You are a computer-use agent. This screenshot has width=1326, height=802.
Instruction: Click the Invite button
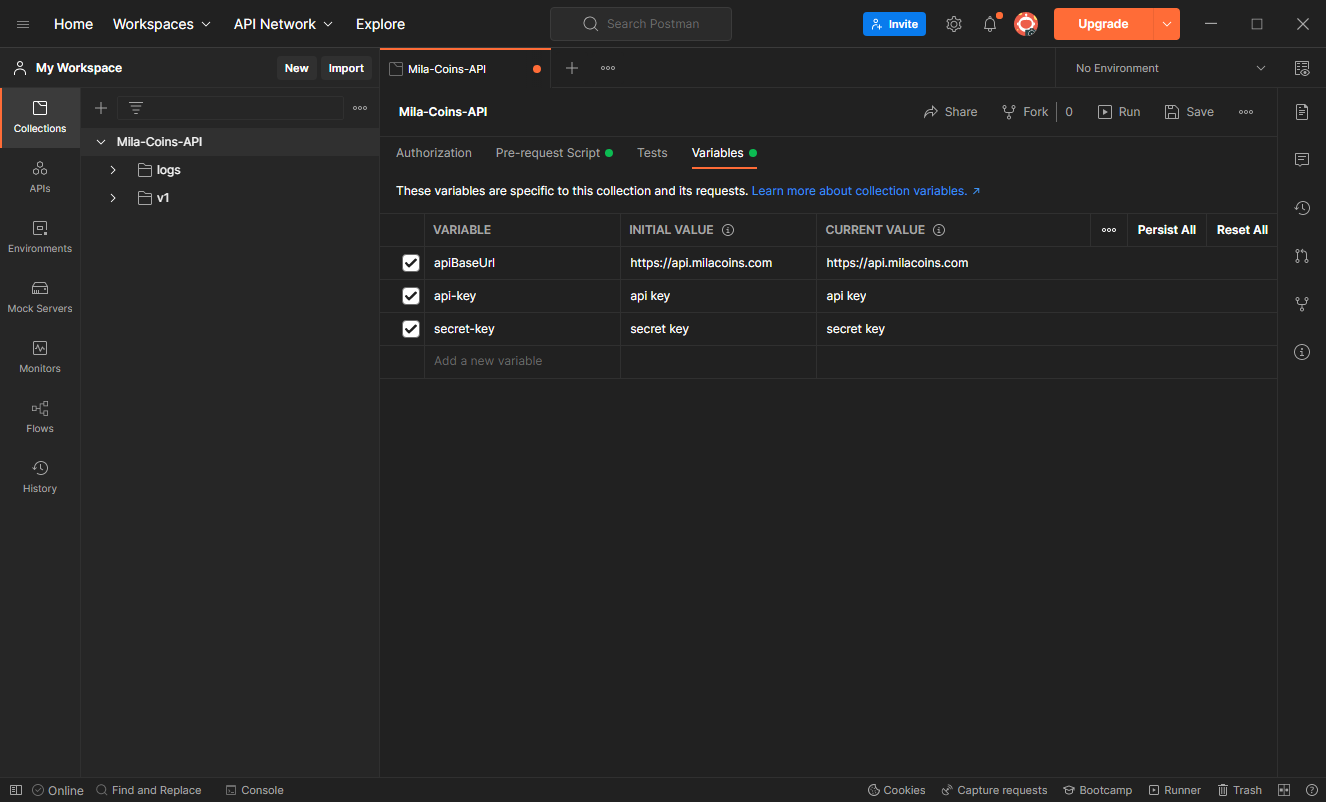(x=894, y=24)
